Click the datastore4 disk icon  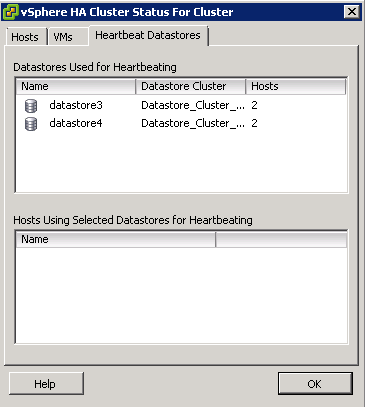pos(31,124)
